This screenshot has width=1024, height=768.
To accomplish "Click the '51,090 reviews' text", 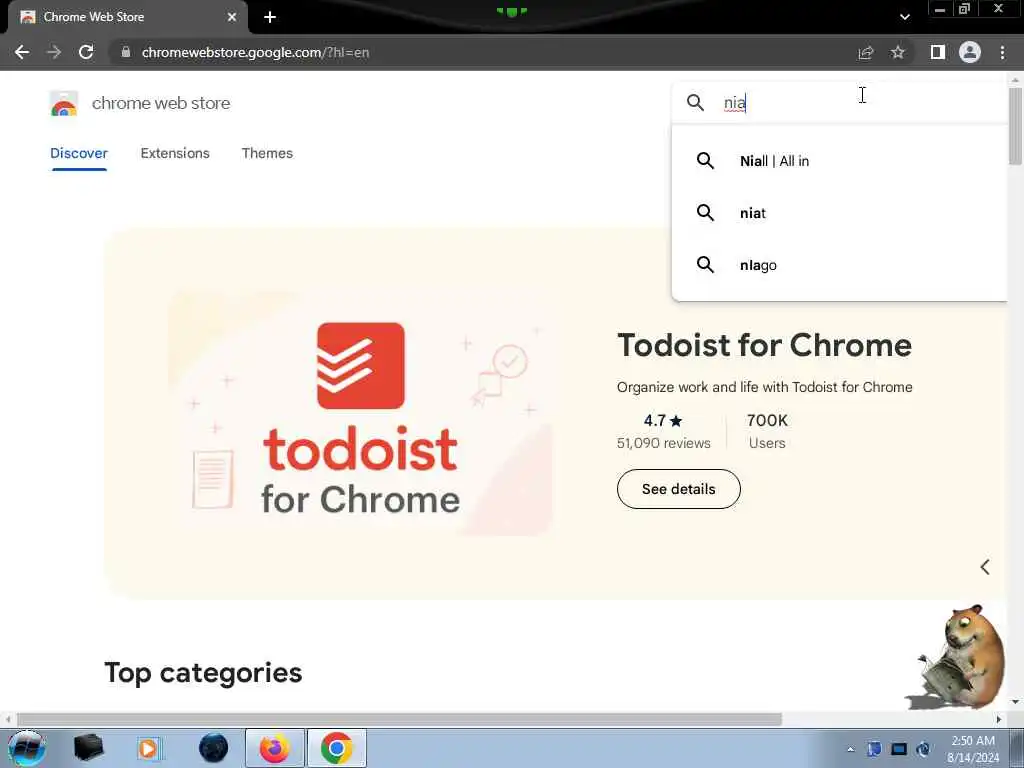I will pyautogui.click(x=664, y=443).
